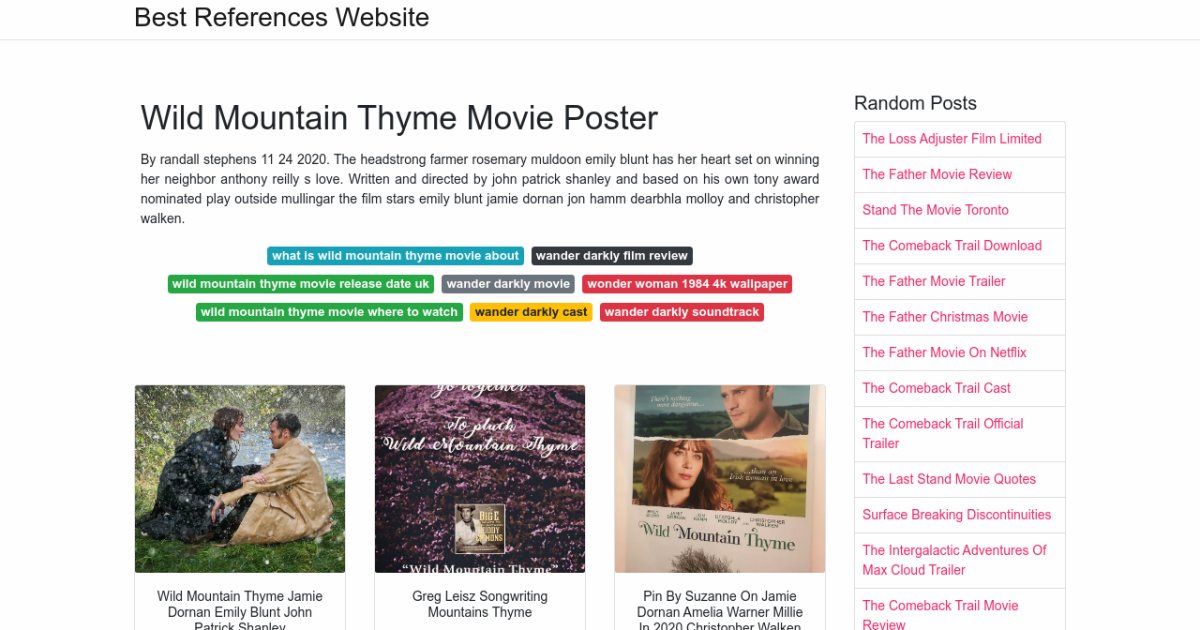The height and width of the screenshot is (630, 1200).
Task: Click the yellow 'wander darkly cast' tag
Action: (x=531, y=312)
